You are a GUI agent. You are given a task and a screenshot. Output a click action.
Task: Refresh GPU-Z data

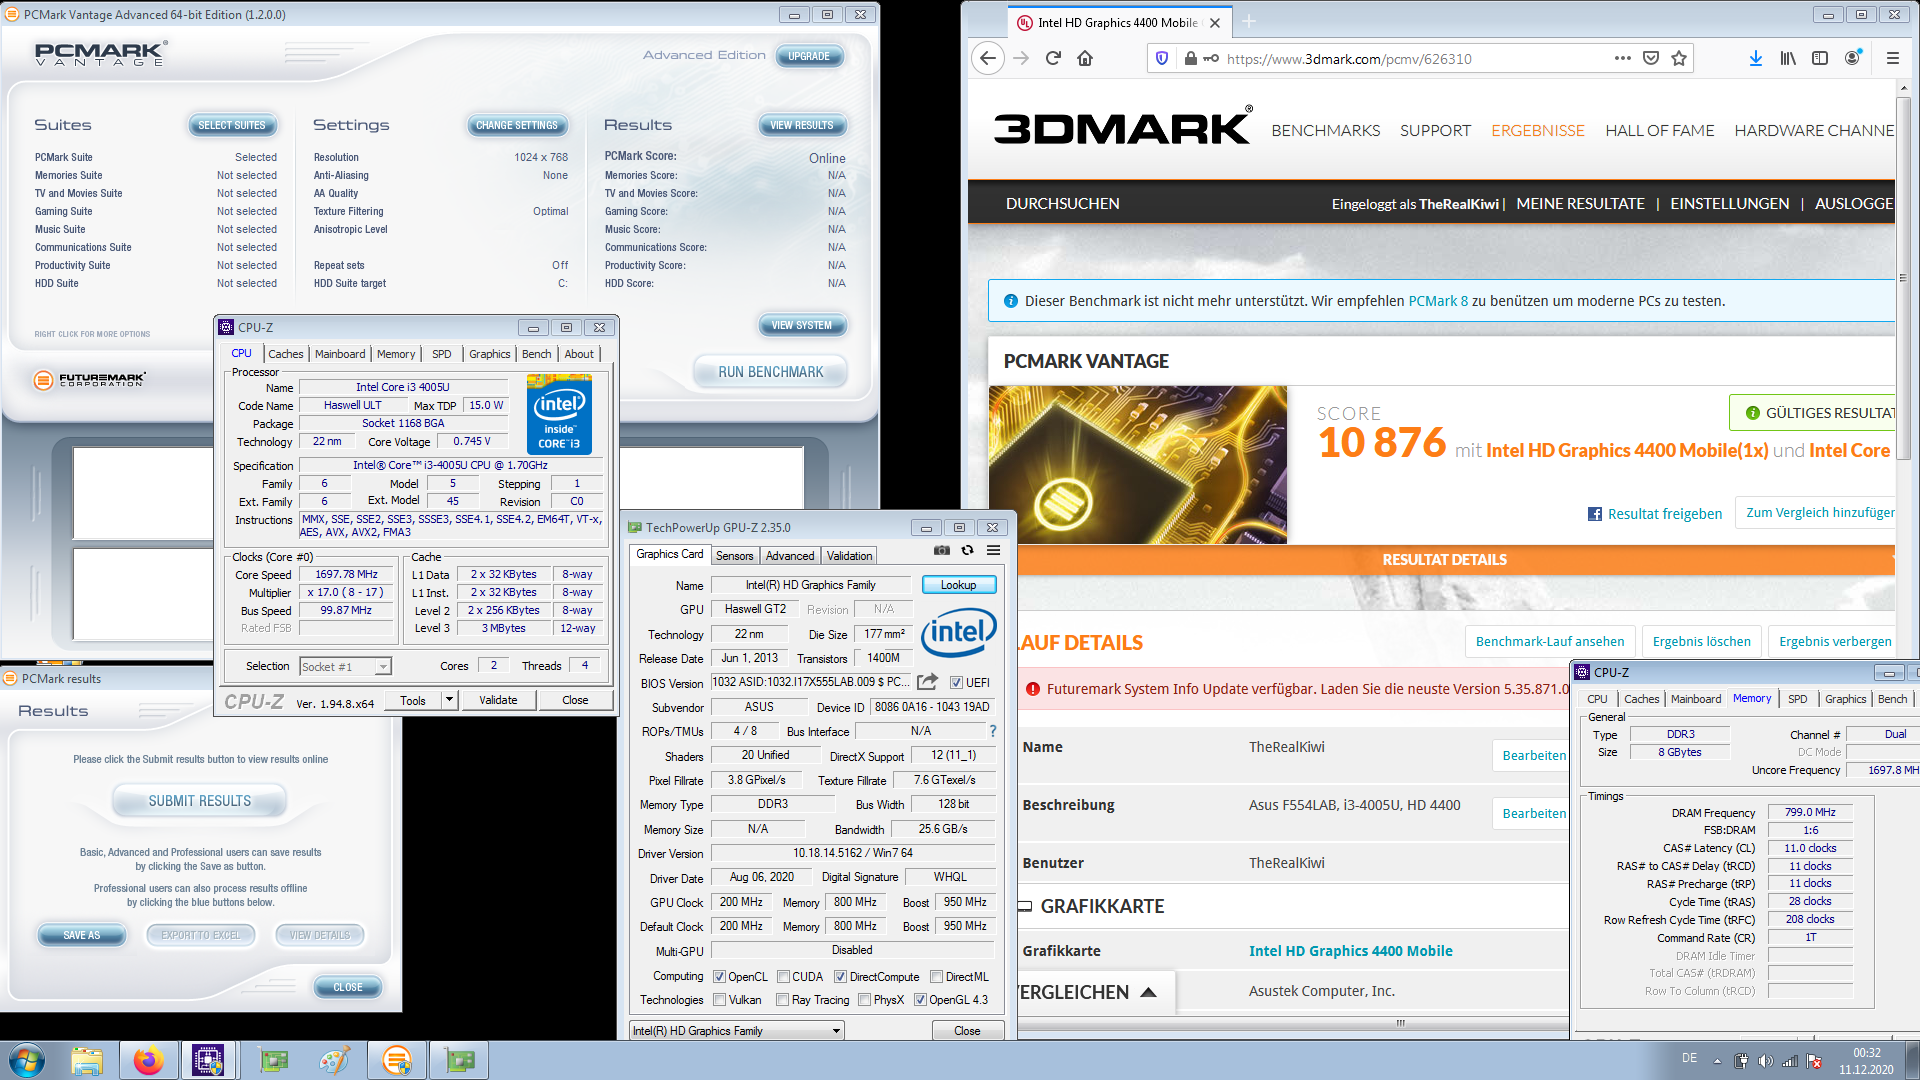(x=967, y=550)
